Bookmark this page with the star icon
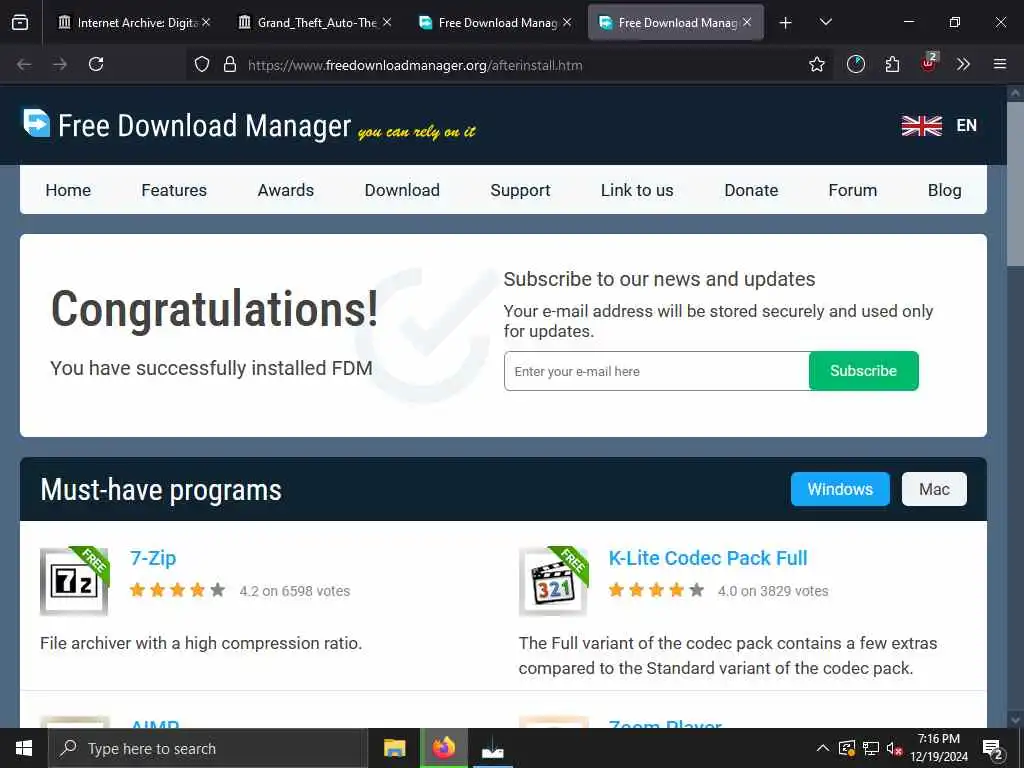 tap(816, 64)
